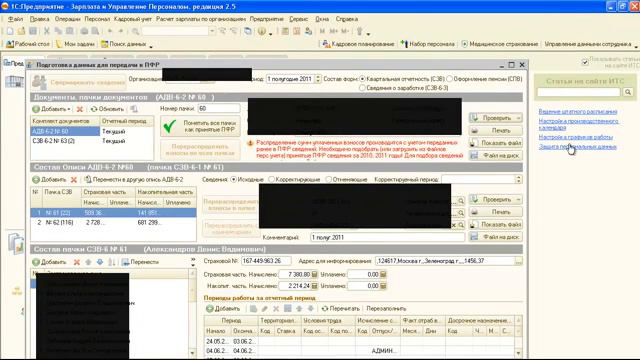
Task: Click Перечитать refresh in Периоды работы toolbar
Action: (340, 309)
